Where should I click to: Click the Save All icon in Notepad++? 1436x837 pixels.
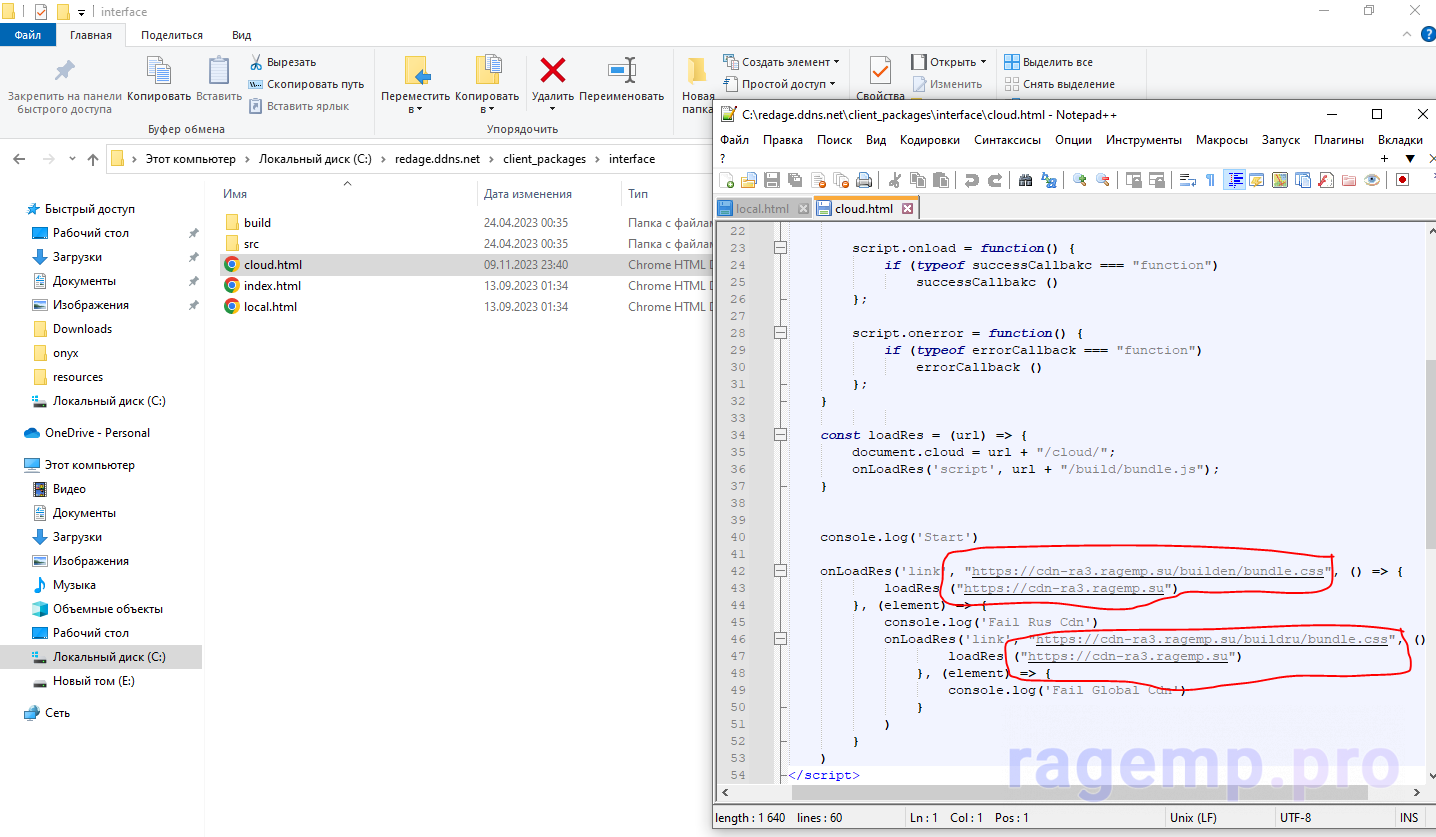(x=794, y=180)
